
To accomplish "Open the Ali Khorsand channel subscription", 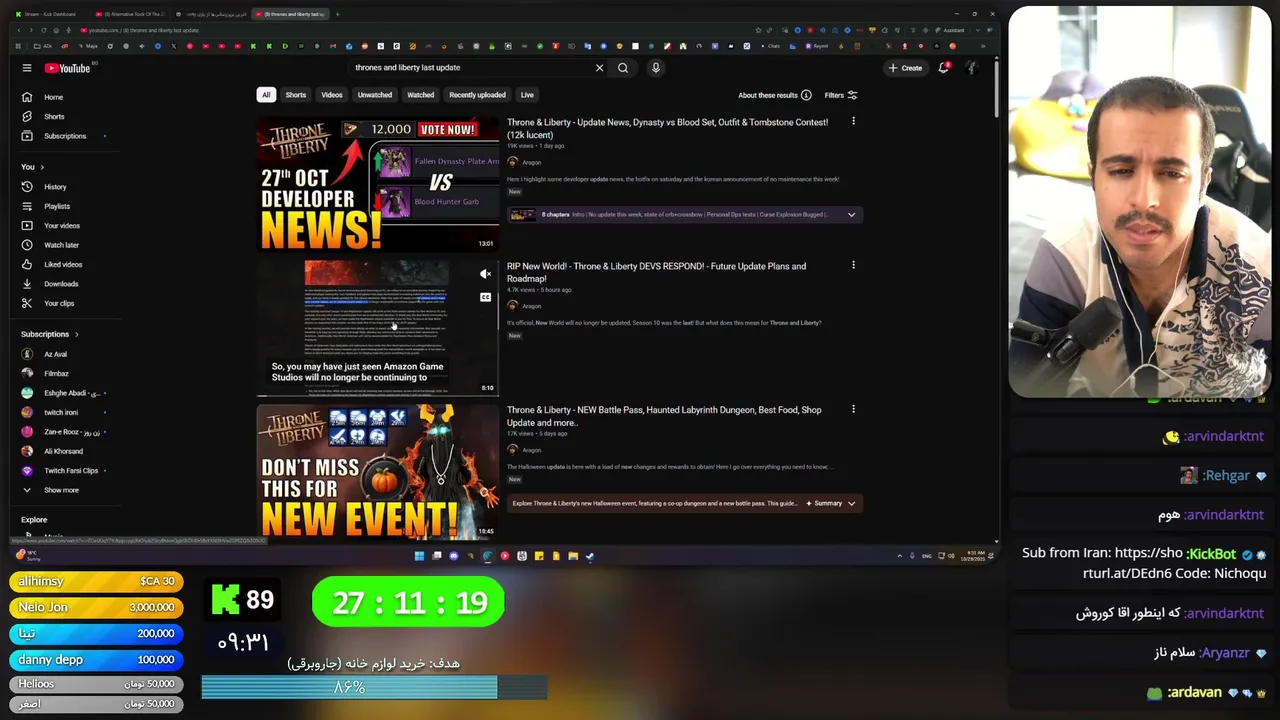I will tap(63, 451).
